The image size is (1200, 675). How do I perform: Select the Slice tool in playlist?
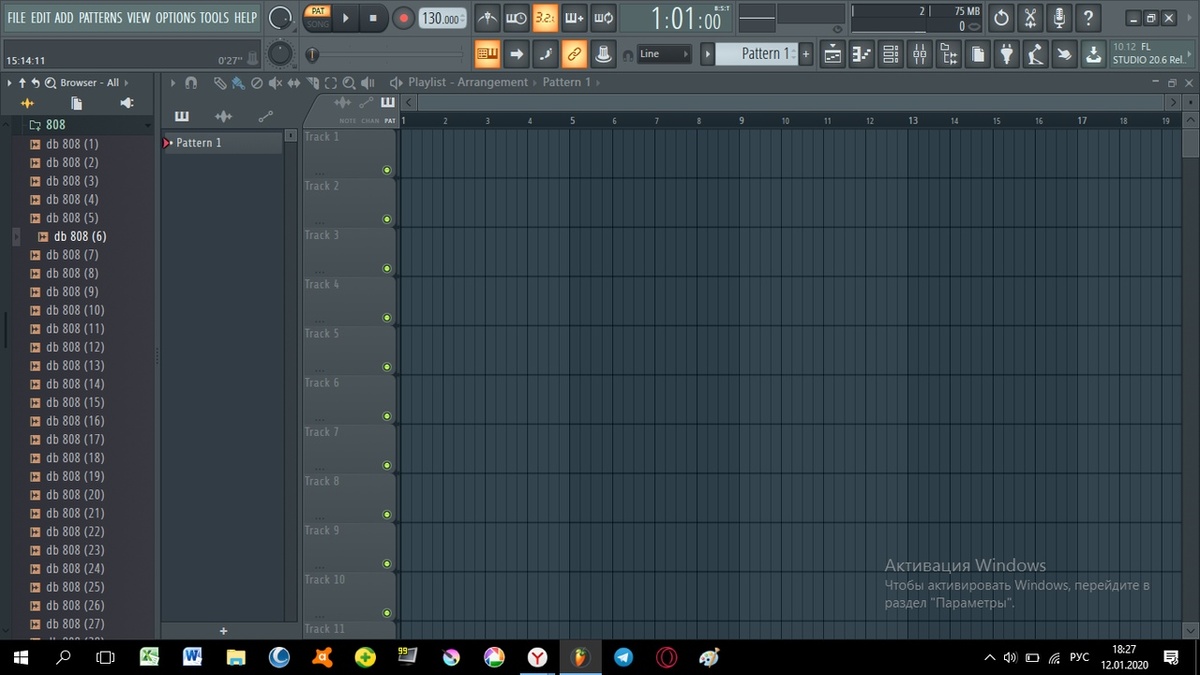313,83
